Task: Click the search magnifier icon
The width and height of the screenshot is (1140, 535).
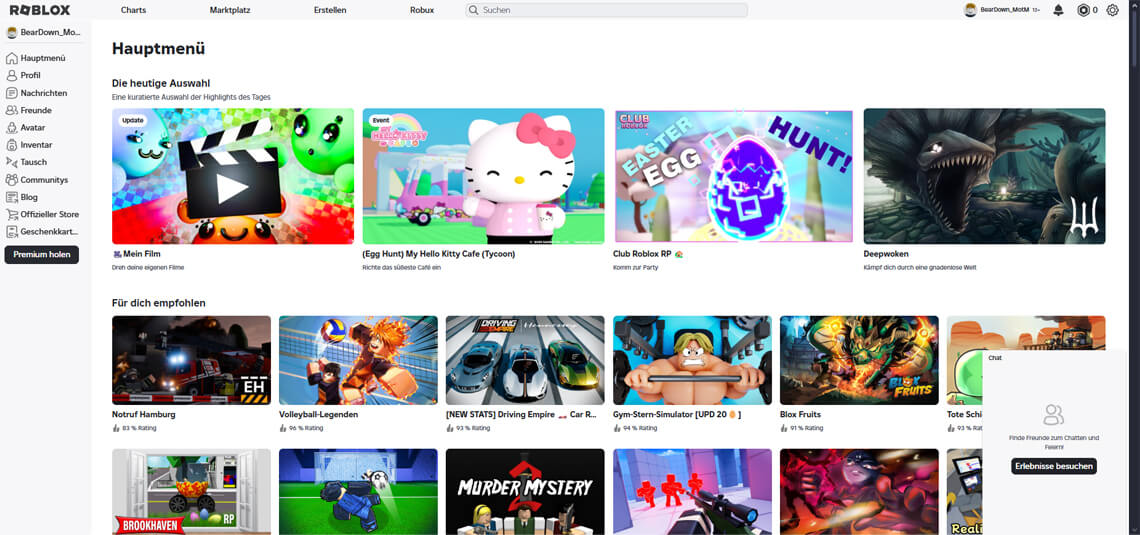Action: [x=474, y=10]
